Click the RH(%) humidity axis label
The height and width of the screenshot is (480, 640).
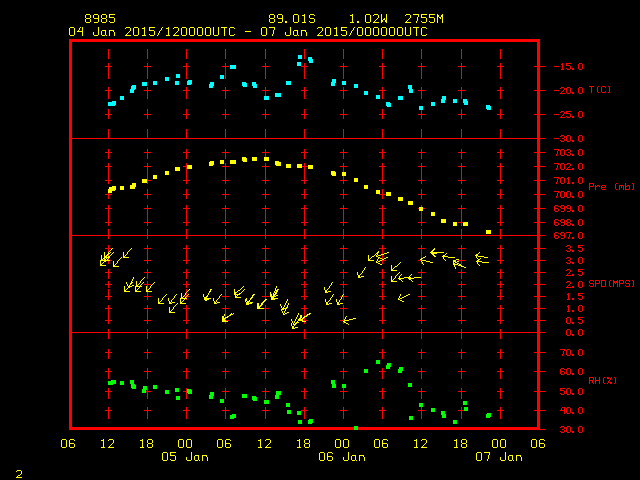coord(602,380)
